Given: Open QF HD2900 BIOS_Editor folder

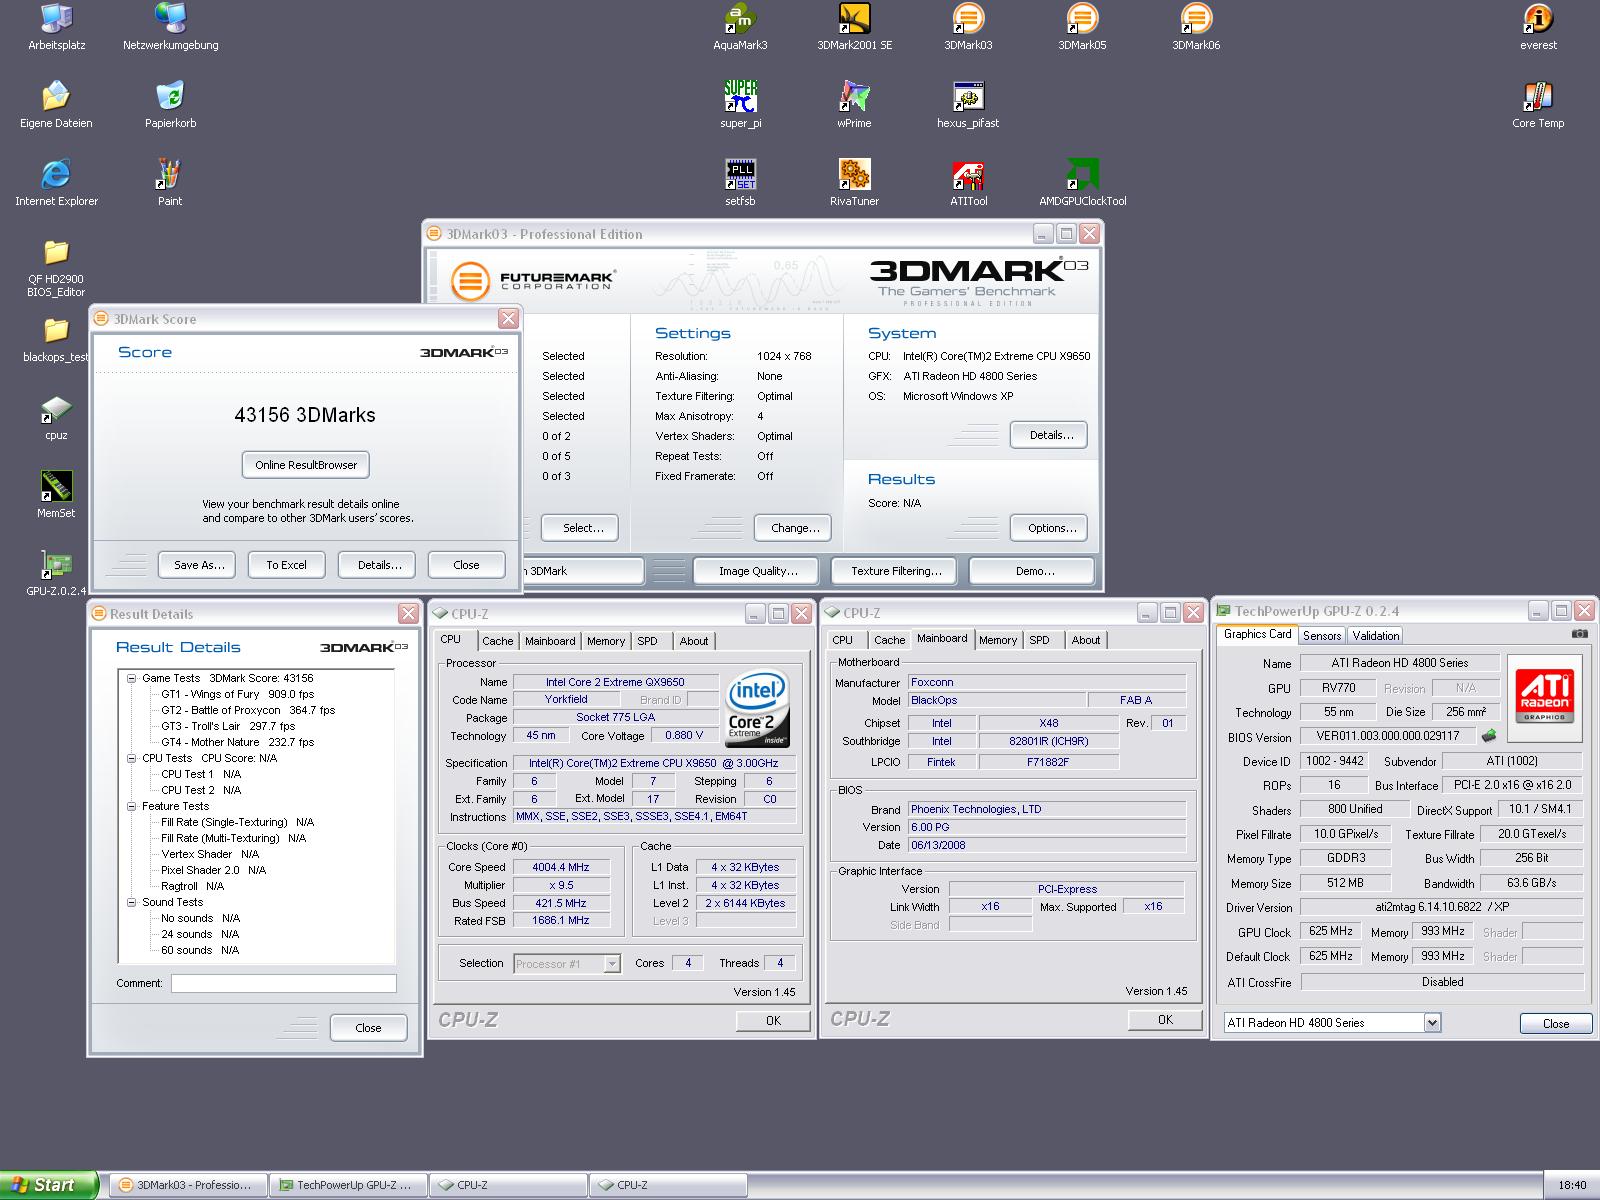Looking at the screenshot, I should tap(56, 268).
